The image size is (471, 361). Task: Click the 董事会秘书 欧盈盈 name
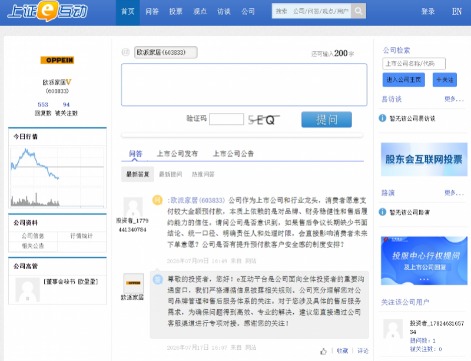click(x=71, y=282)
